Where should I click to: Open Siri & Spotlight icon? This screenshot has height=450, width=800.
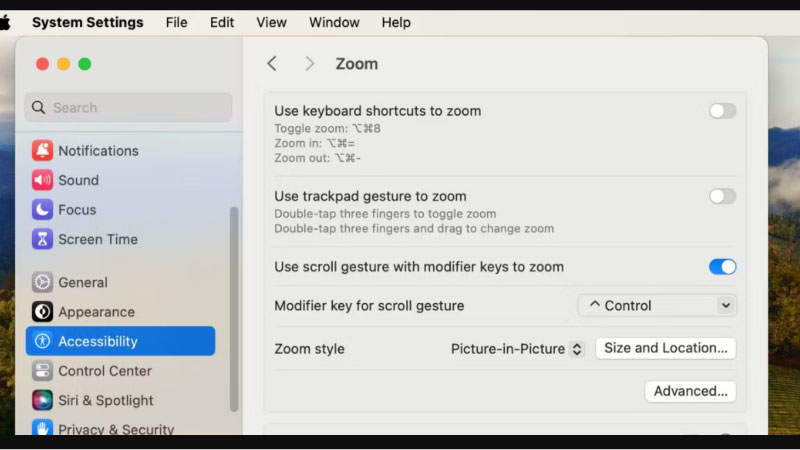coord(42,400)
